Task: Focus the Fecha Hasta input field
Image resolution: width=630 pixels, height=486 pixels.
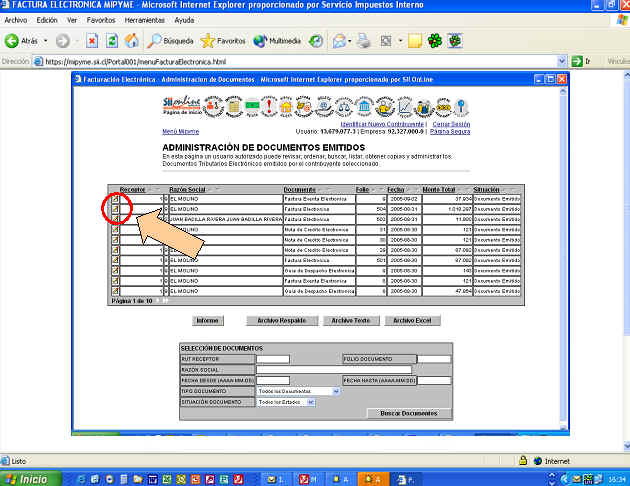Action: [434, 380]
